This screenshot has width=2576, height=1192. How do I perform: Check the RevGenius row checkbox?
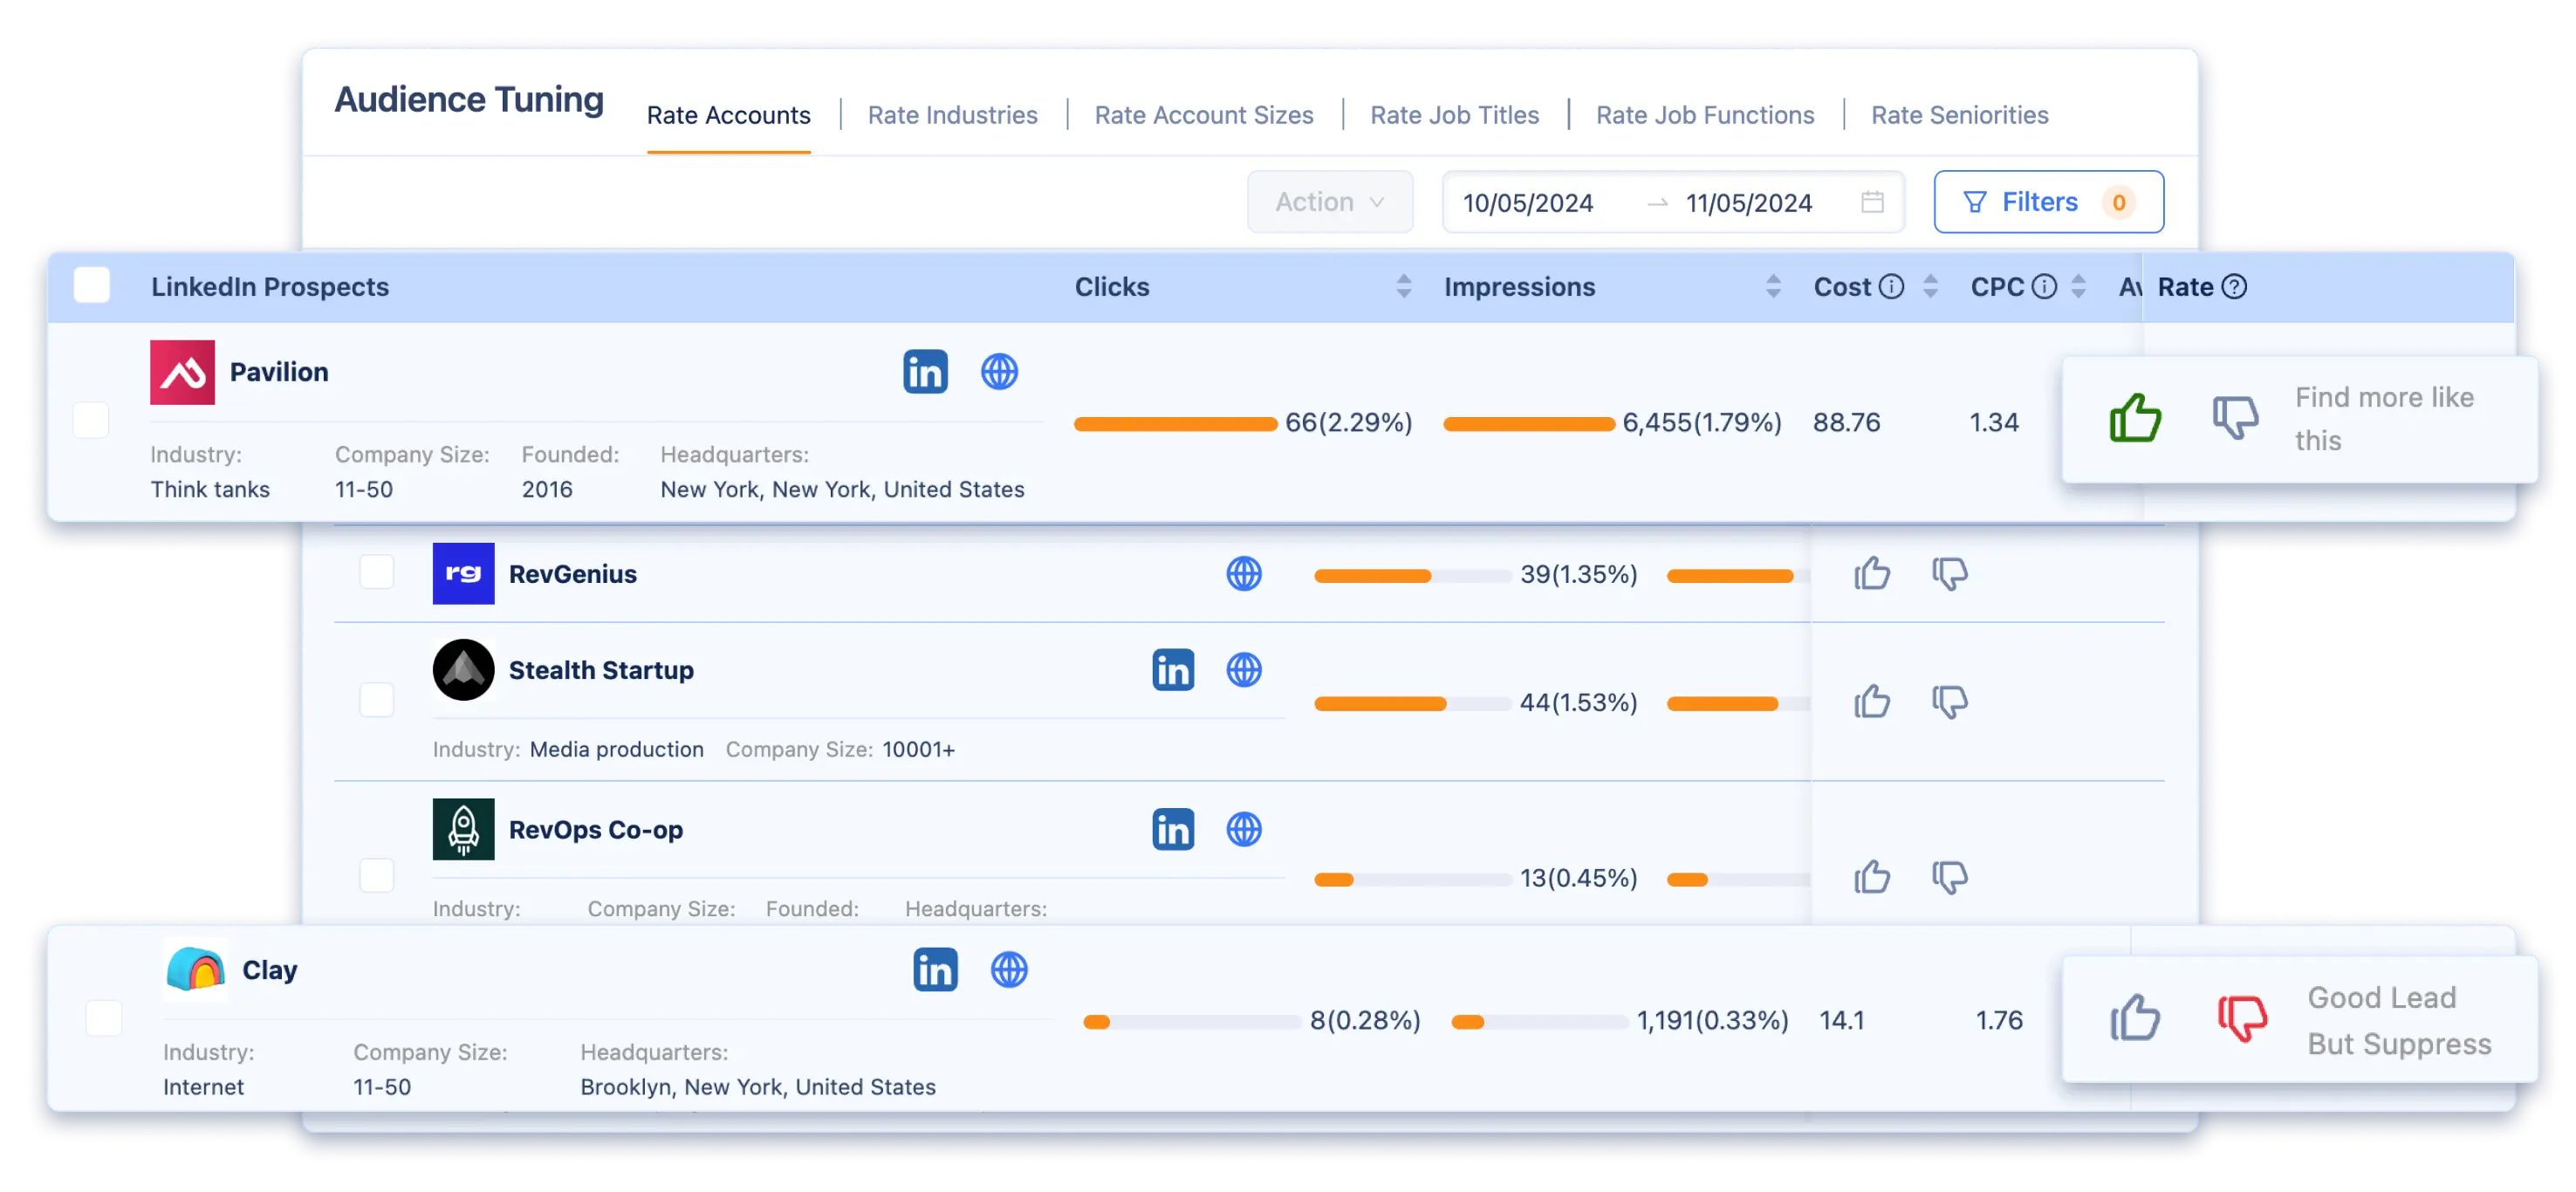[377, 573]
